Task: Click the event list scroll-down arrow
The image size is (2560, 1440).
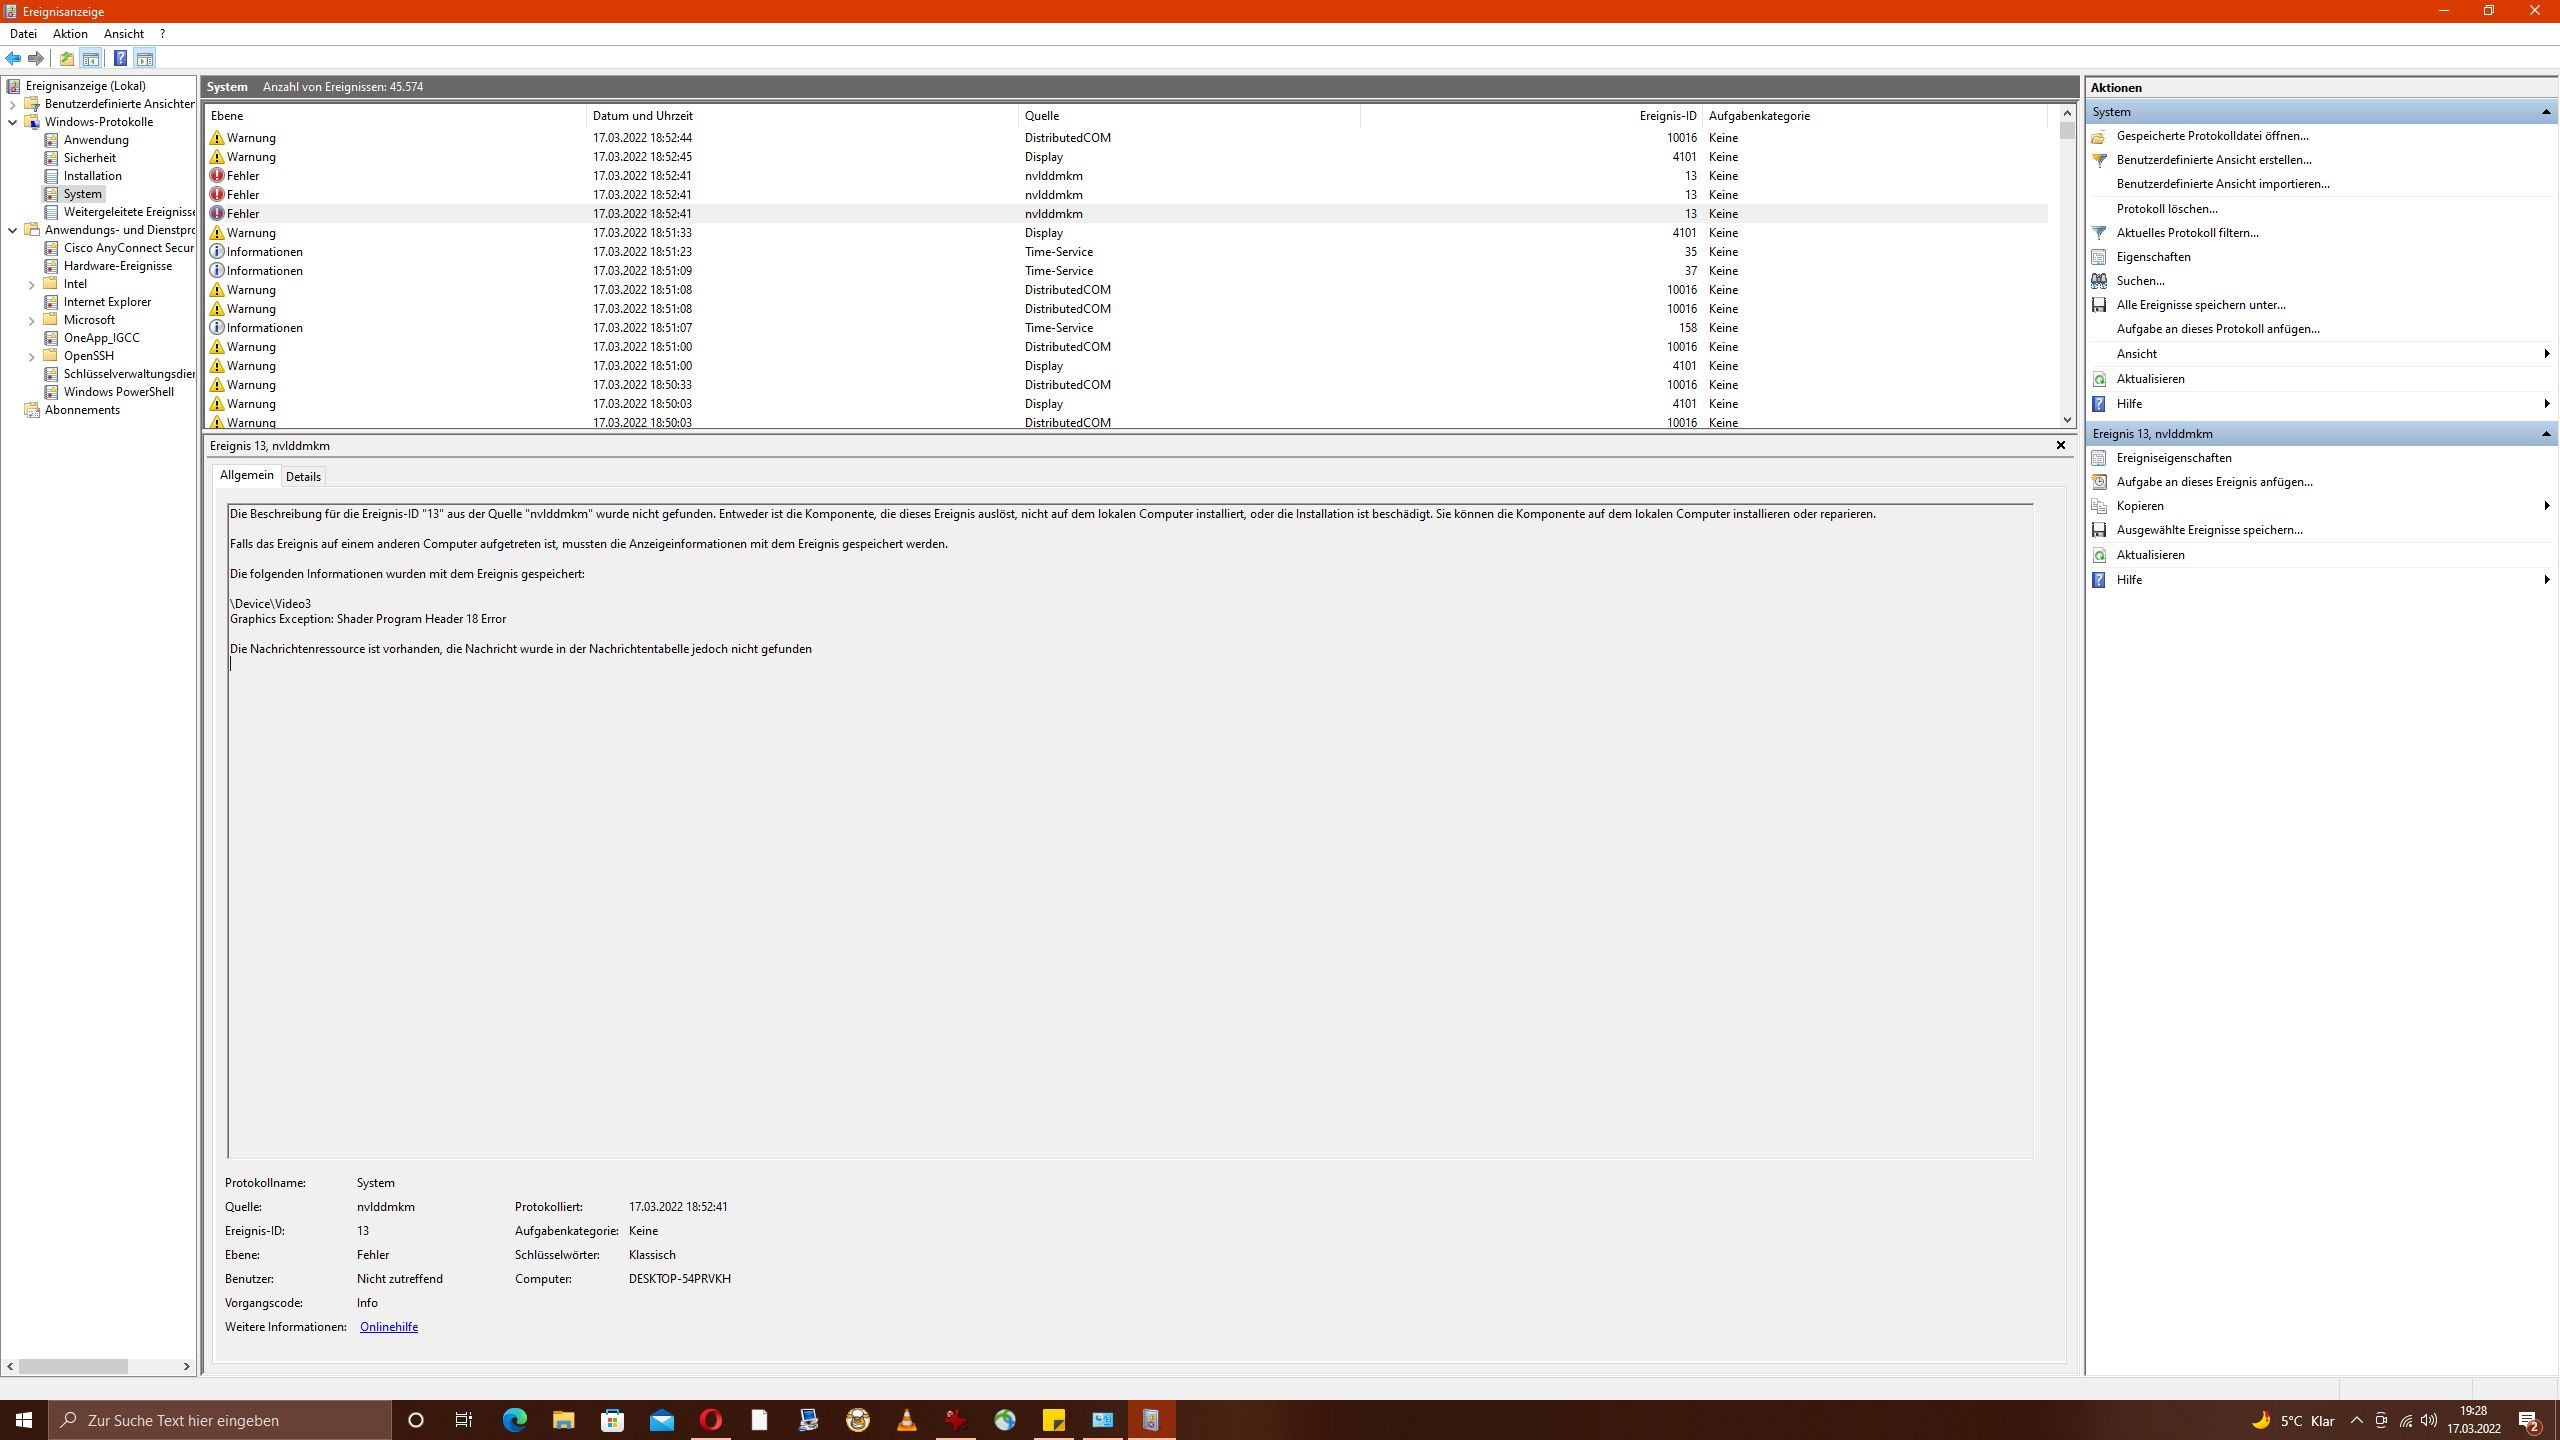Action: tap(2067, 420)
